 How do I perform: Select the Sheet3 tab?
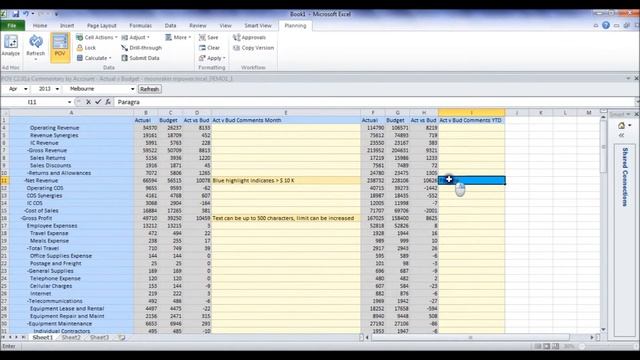(99, 338)
